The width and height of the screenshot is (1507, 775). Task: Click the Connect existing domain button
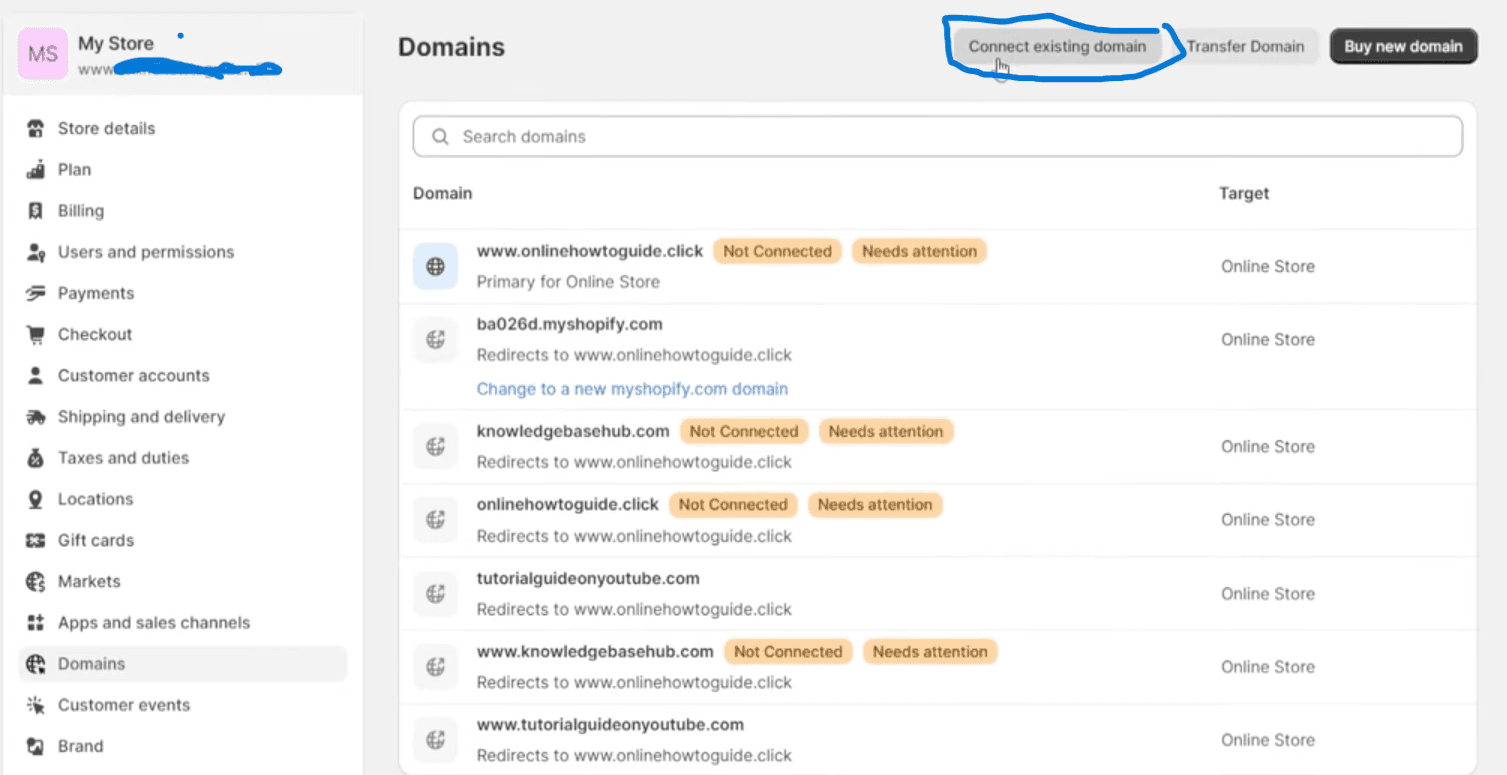pyautogui.click(x=1057, y=46)
